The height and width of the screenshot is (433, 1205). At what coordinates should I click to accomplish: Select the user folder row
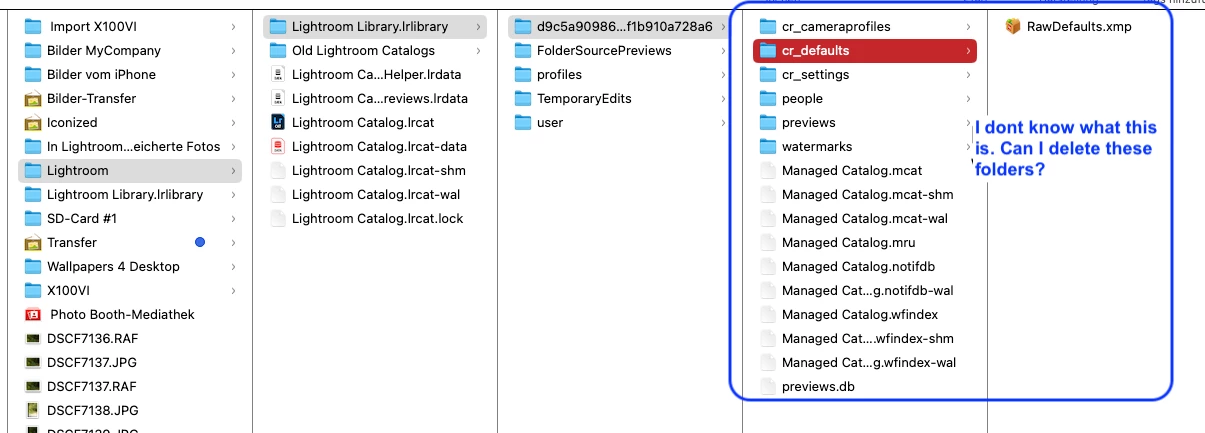point(620,122)
